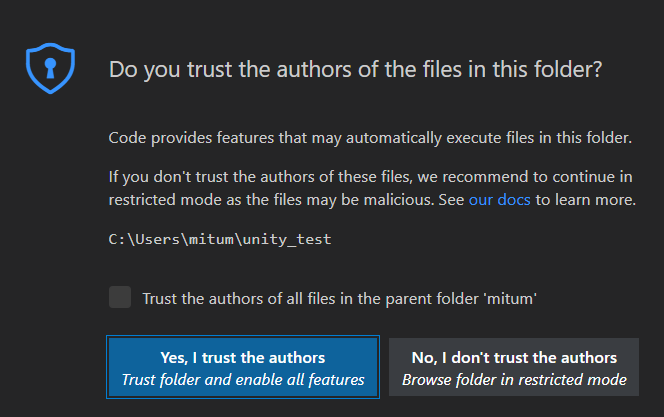
Task: Click 'Browse folder in restricted mode' subtitle
Action: click(514, 380)
